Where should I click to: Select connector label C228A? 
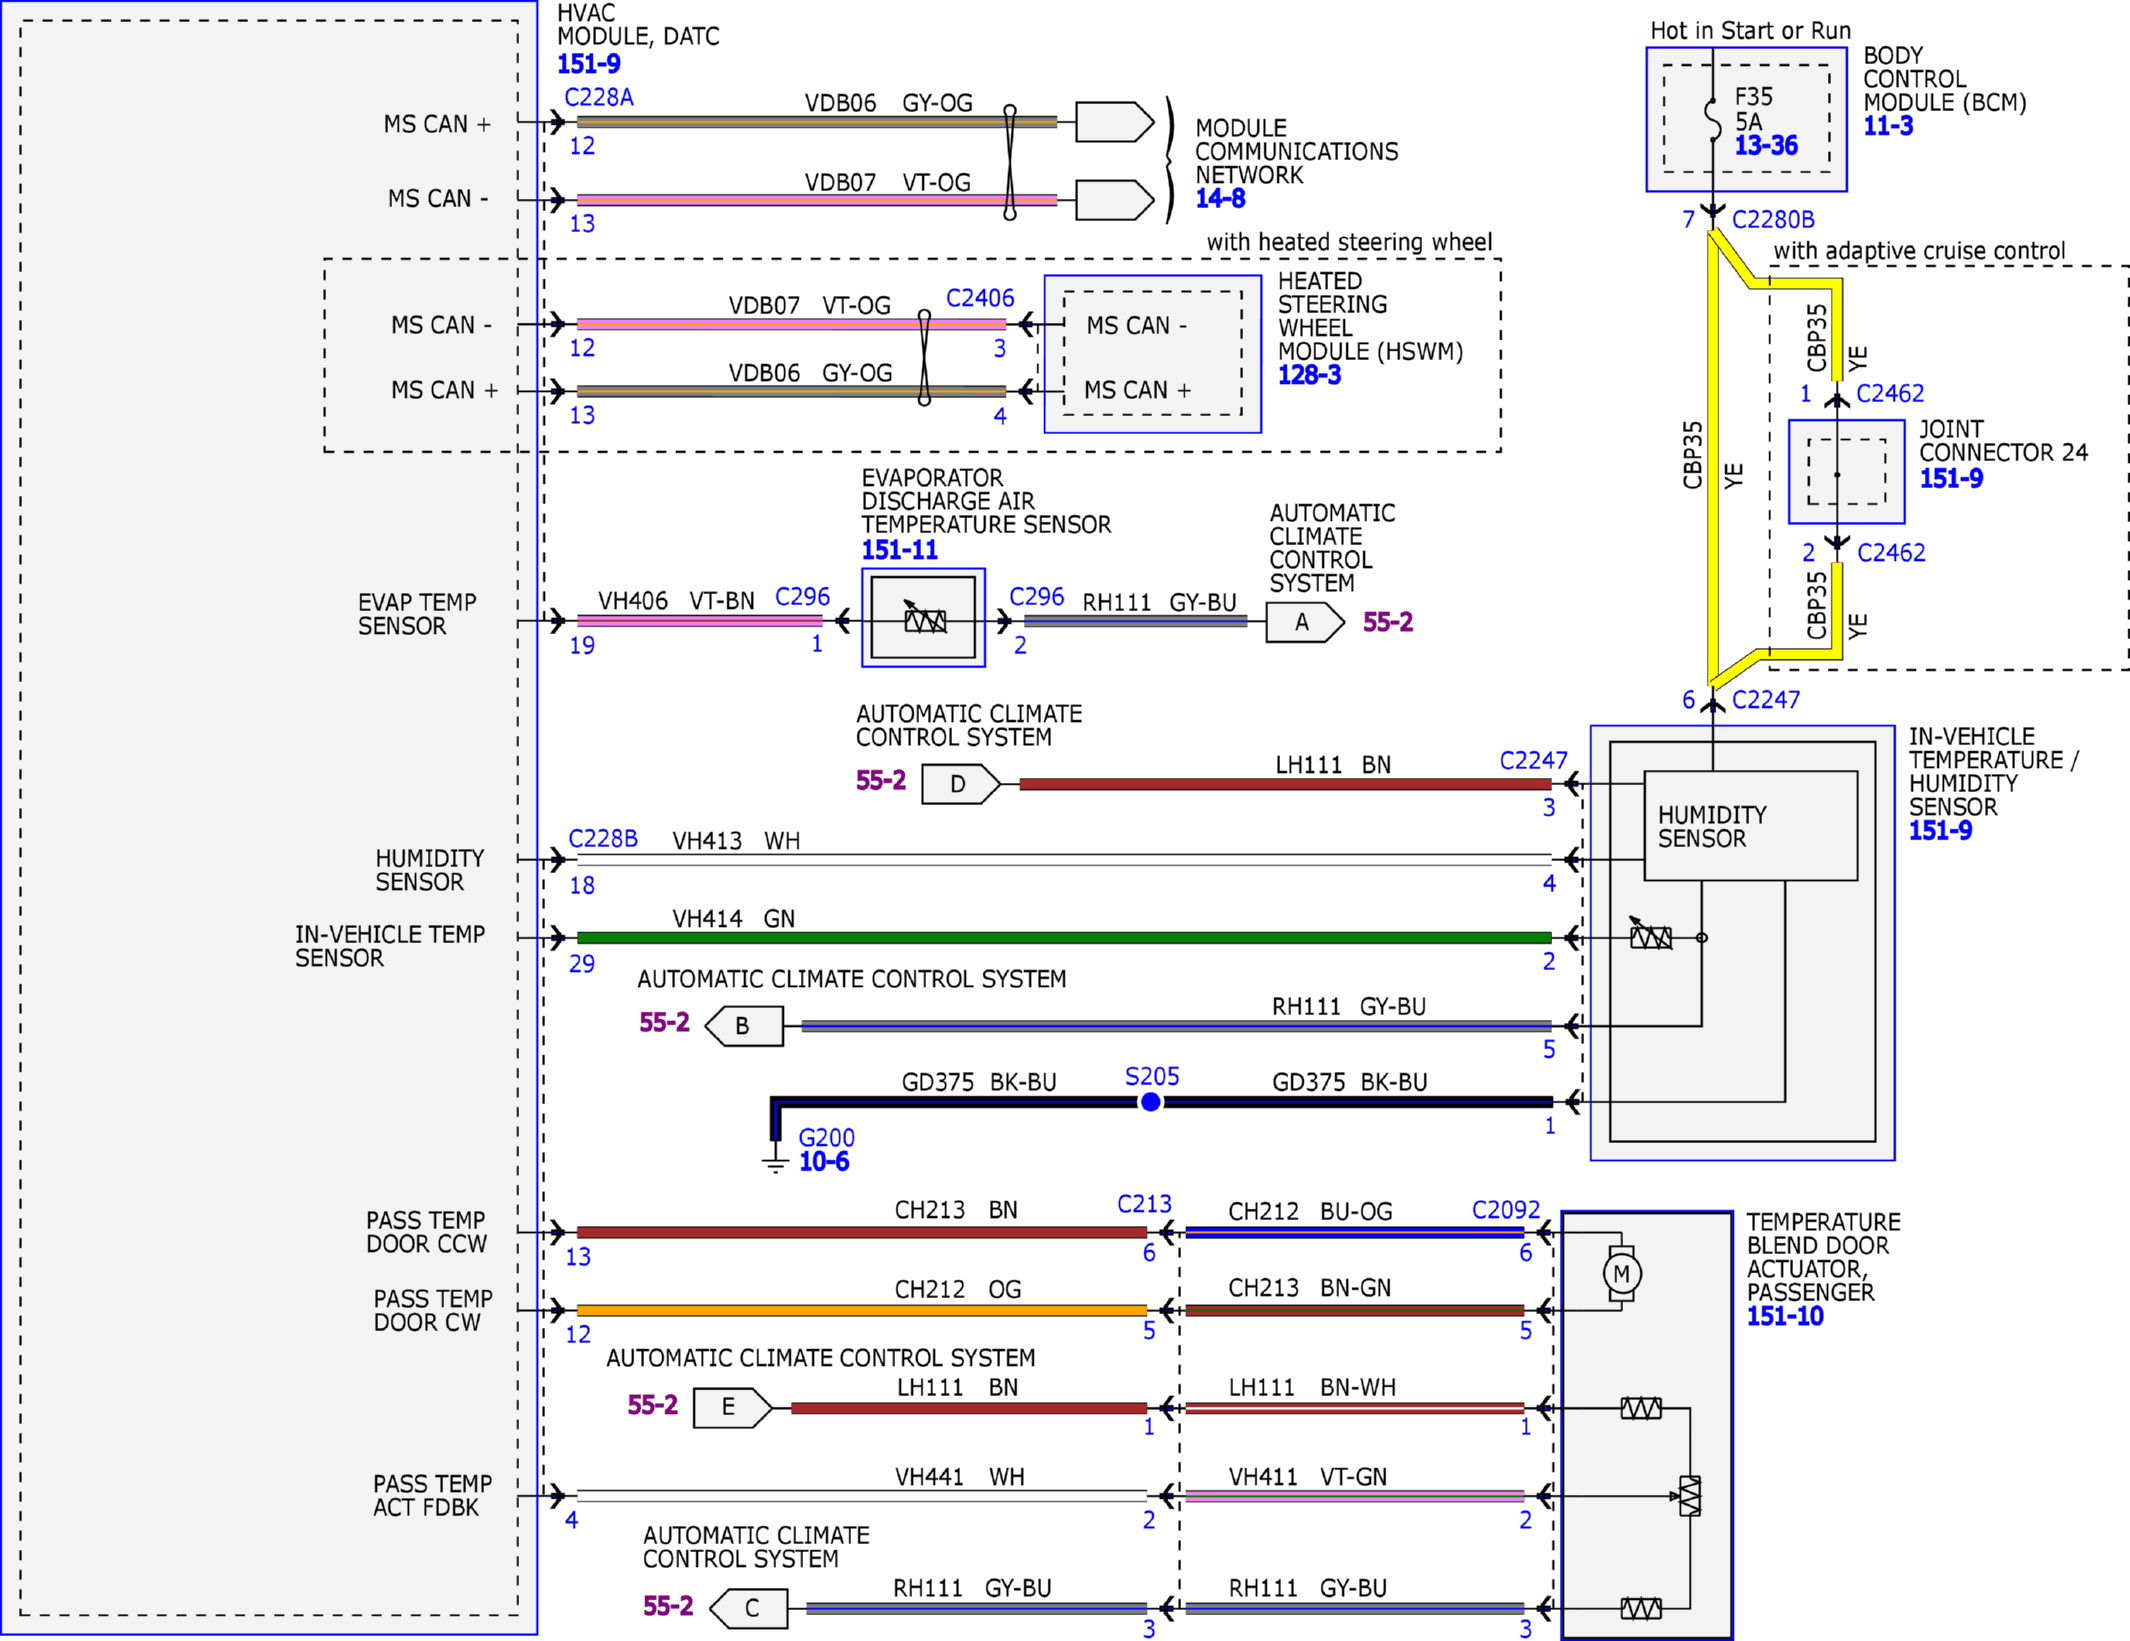(x=599, y=97)
